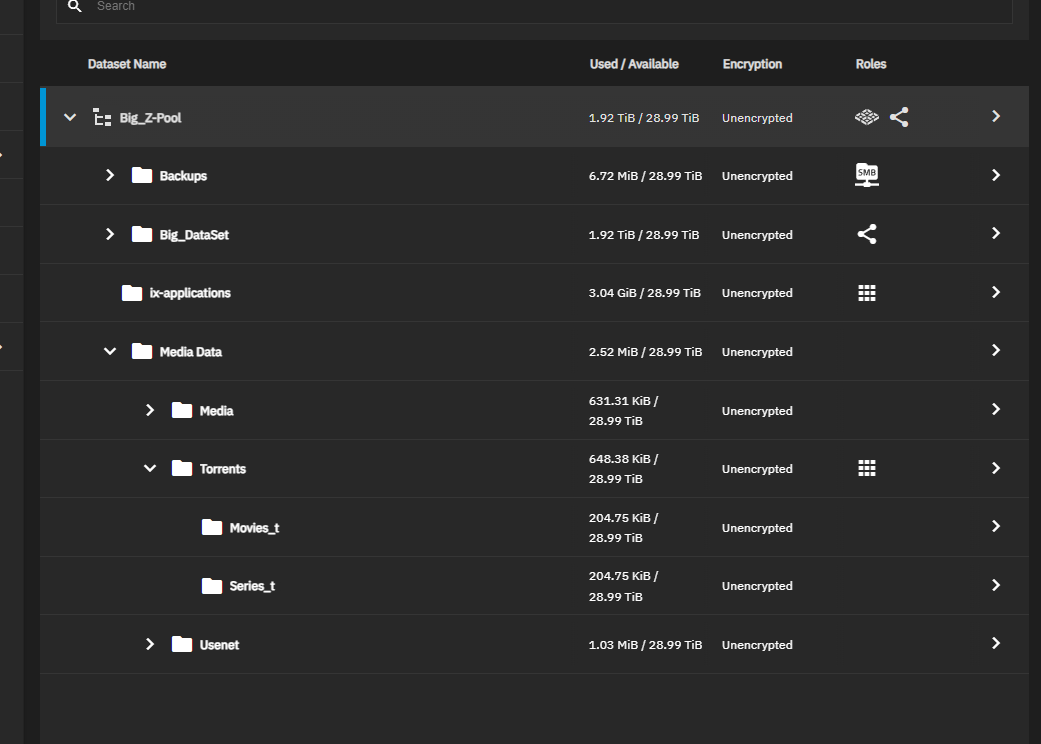The image size is (1041, 744).
Task: Select the Usenet dataset name
Action: pyautogui.click(x=219, y=645)
